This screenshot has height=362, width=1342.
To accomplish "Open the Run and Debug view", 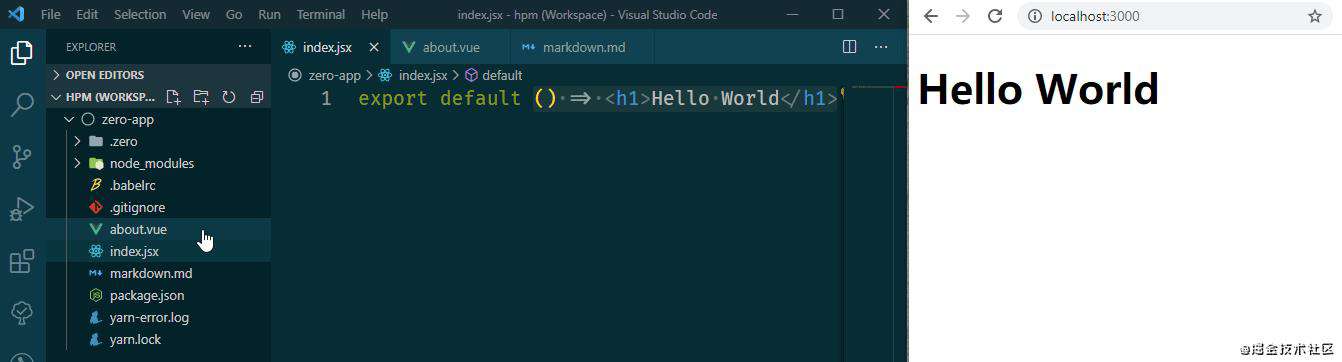I will click(x=22, y=210).
